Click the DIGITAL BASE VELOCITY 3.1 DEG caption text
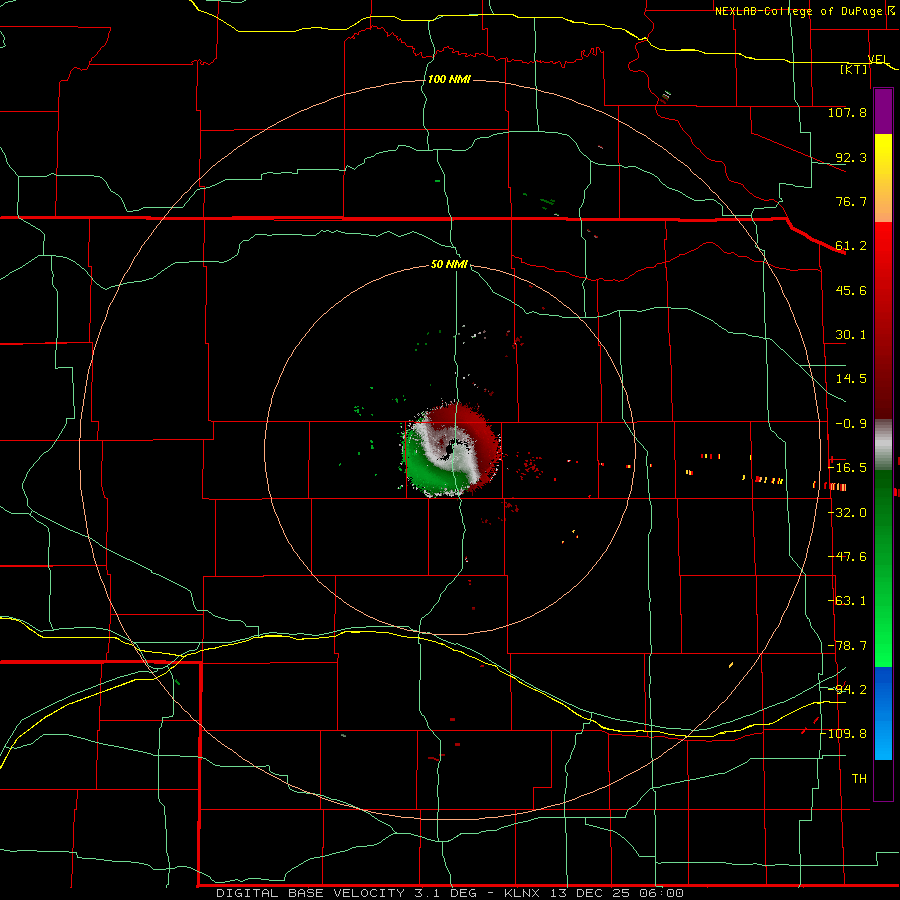 point(346,893)
